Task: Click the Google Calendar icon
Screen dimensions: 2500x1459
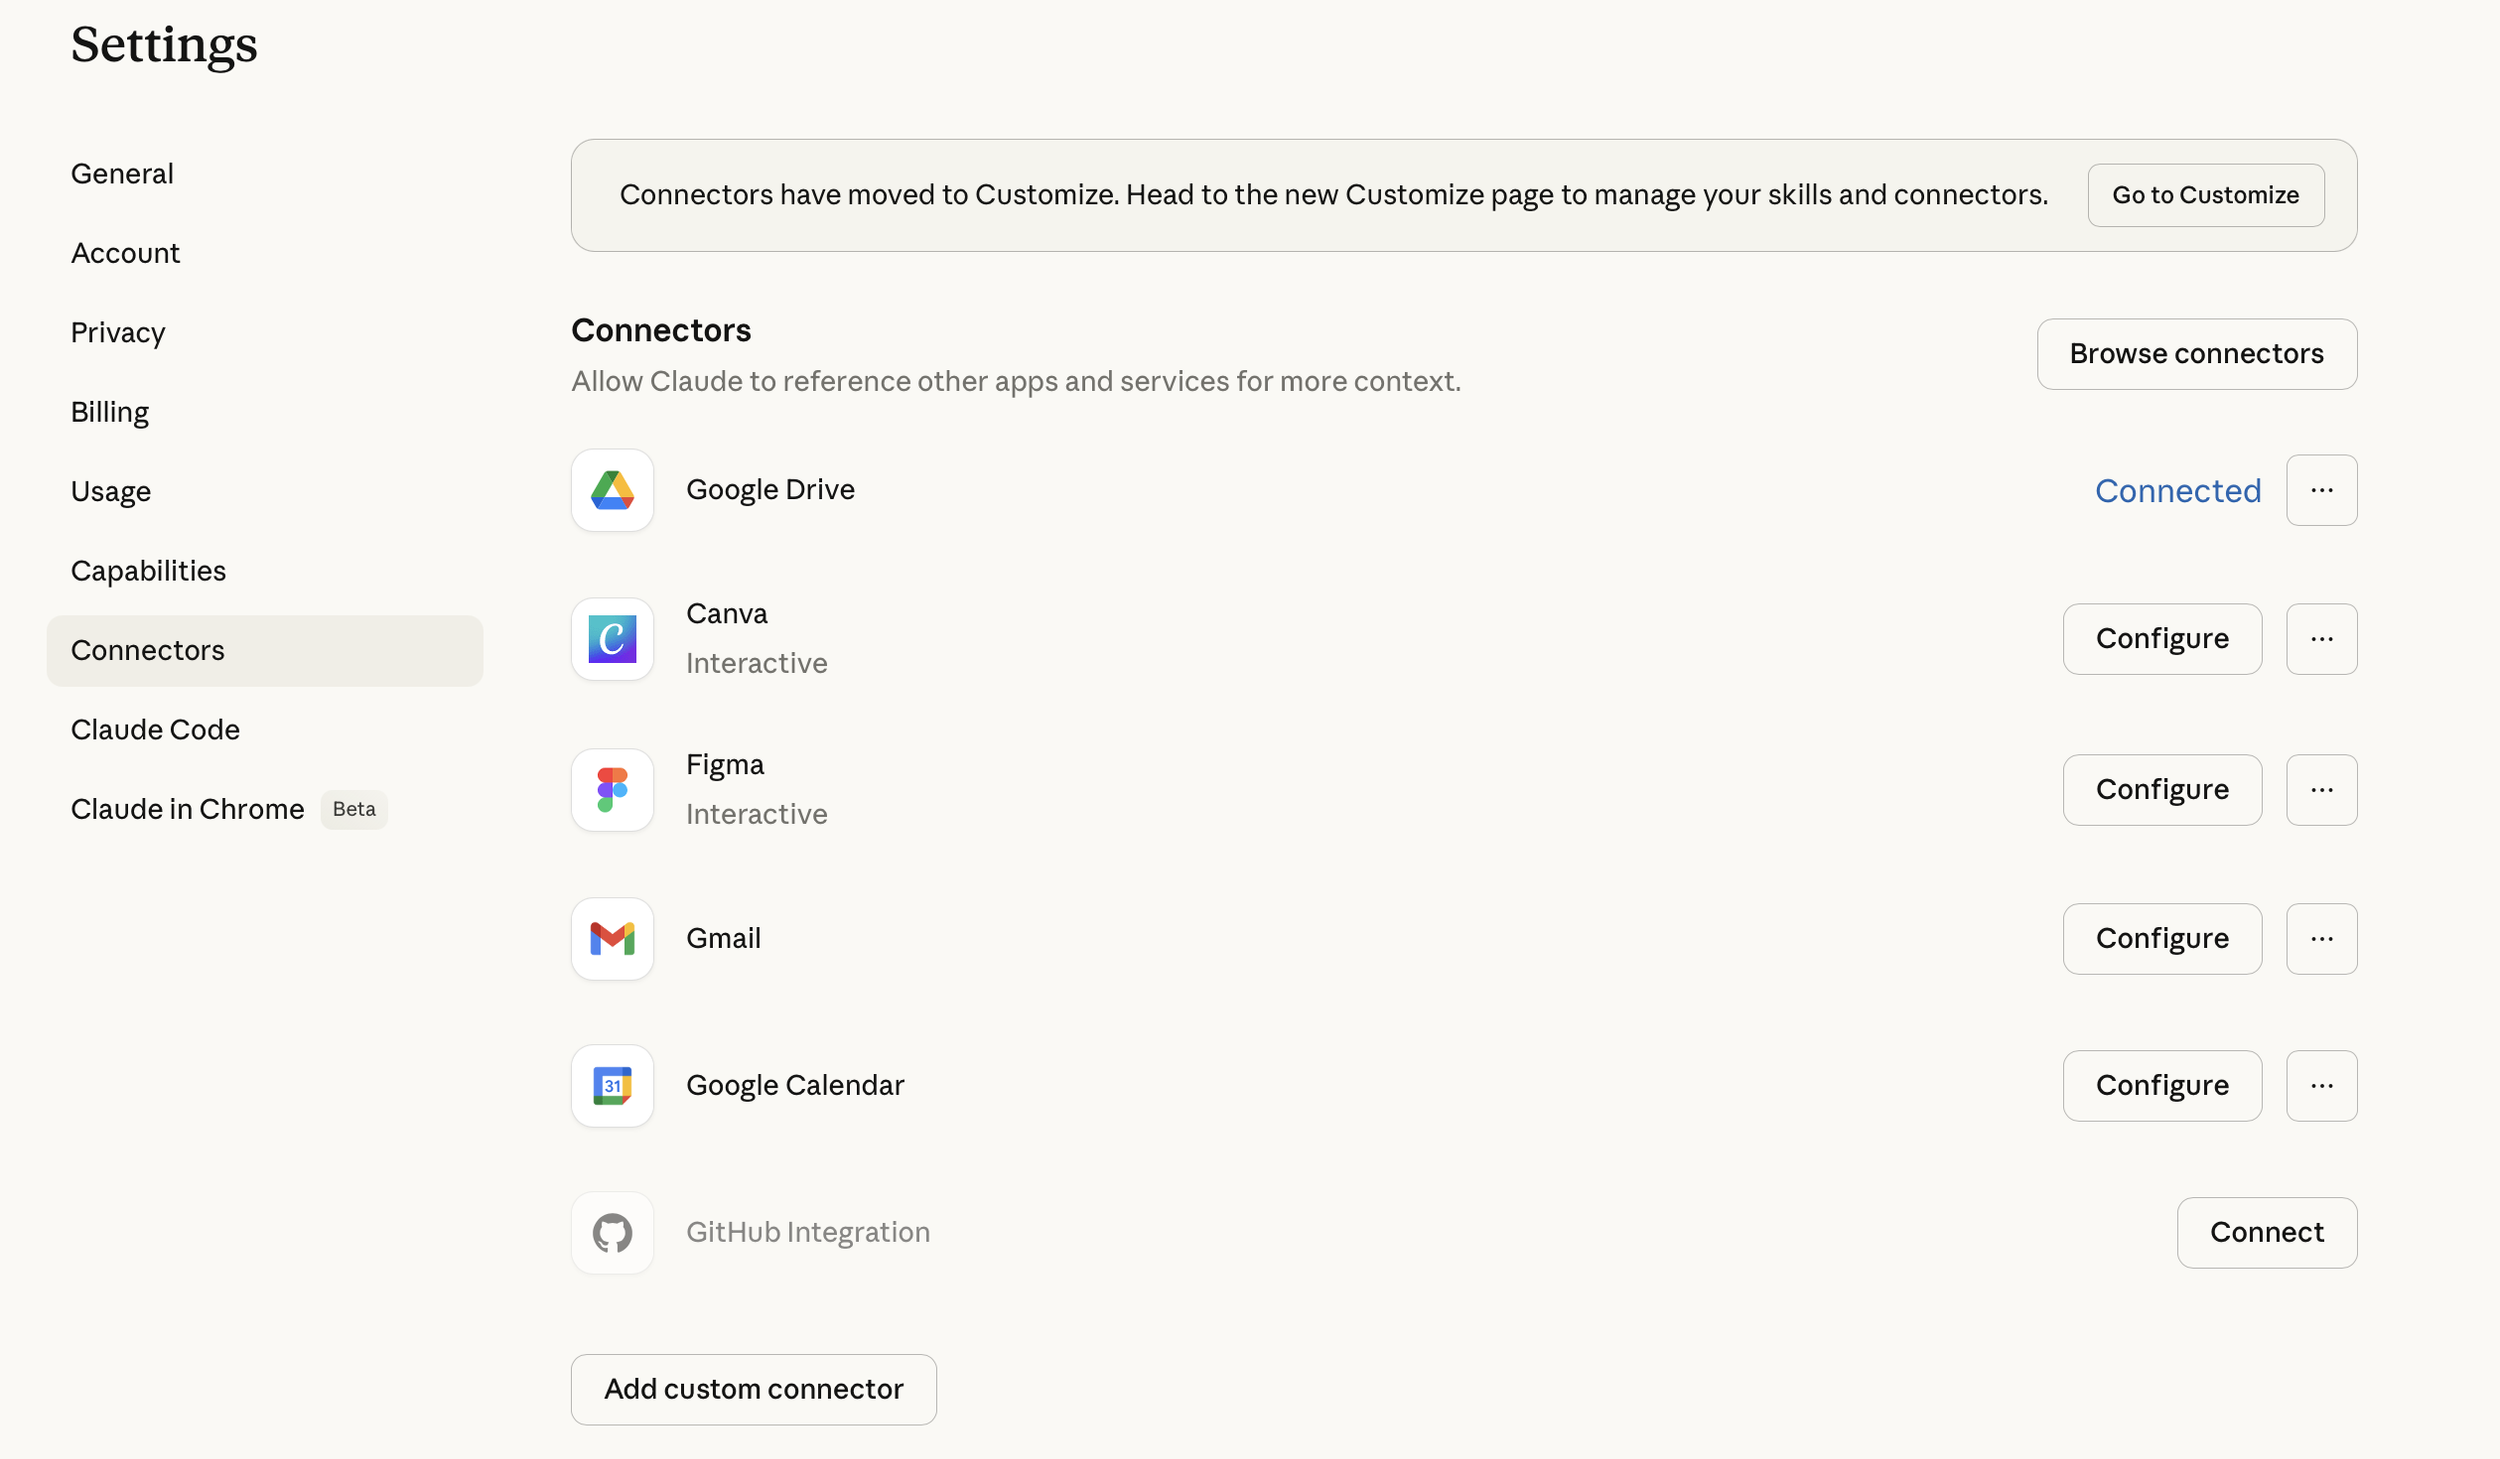Action: click(612, 1085)
